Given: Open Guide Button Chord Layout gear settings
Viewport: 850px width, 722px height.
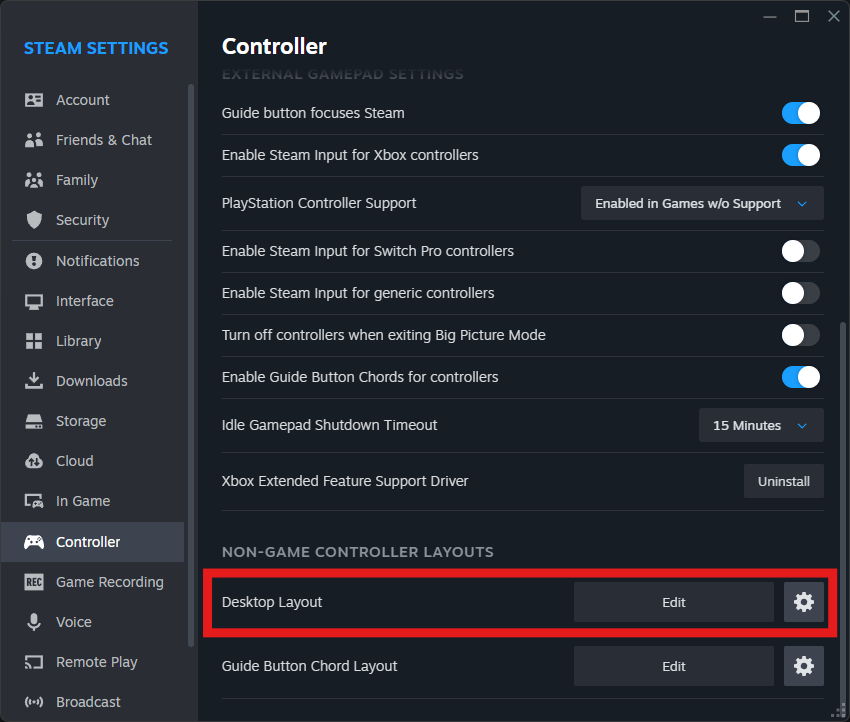Looking at the screenshot, I should 804,666.
